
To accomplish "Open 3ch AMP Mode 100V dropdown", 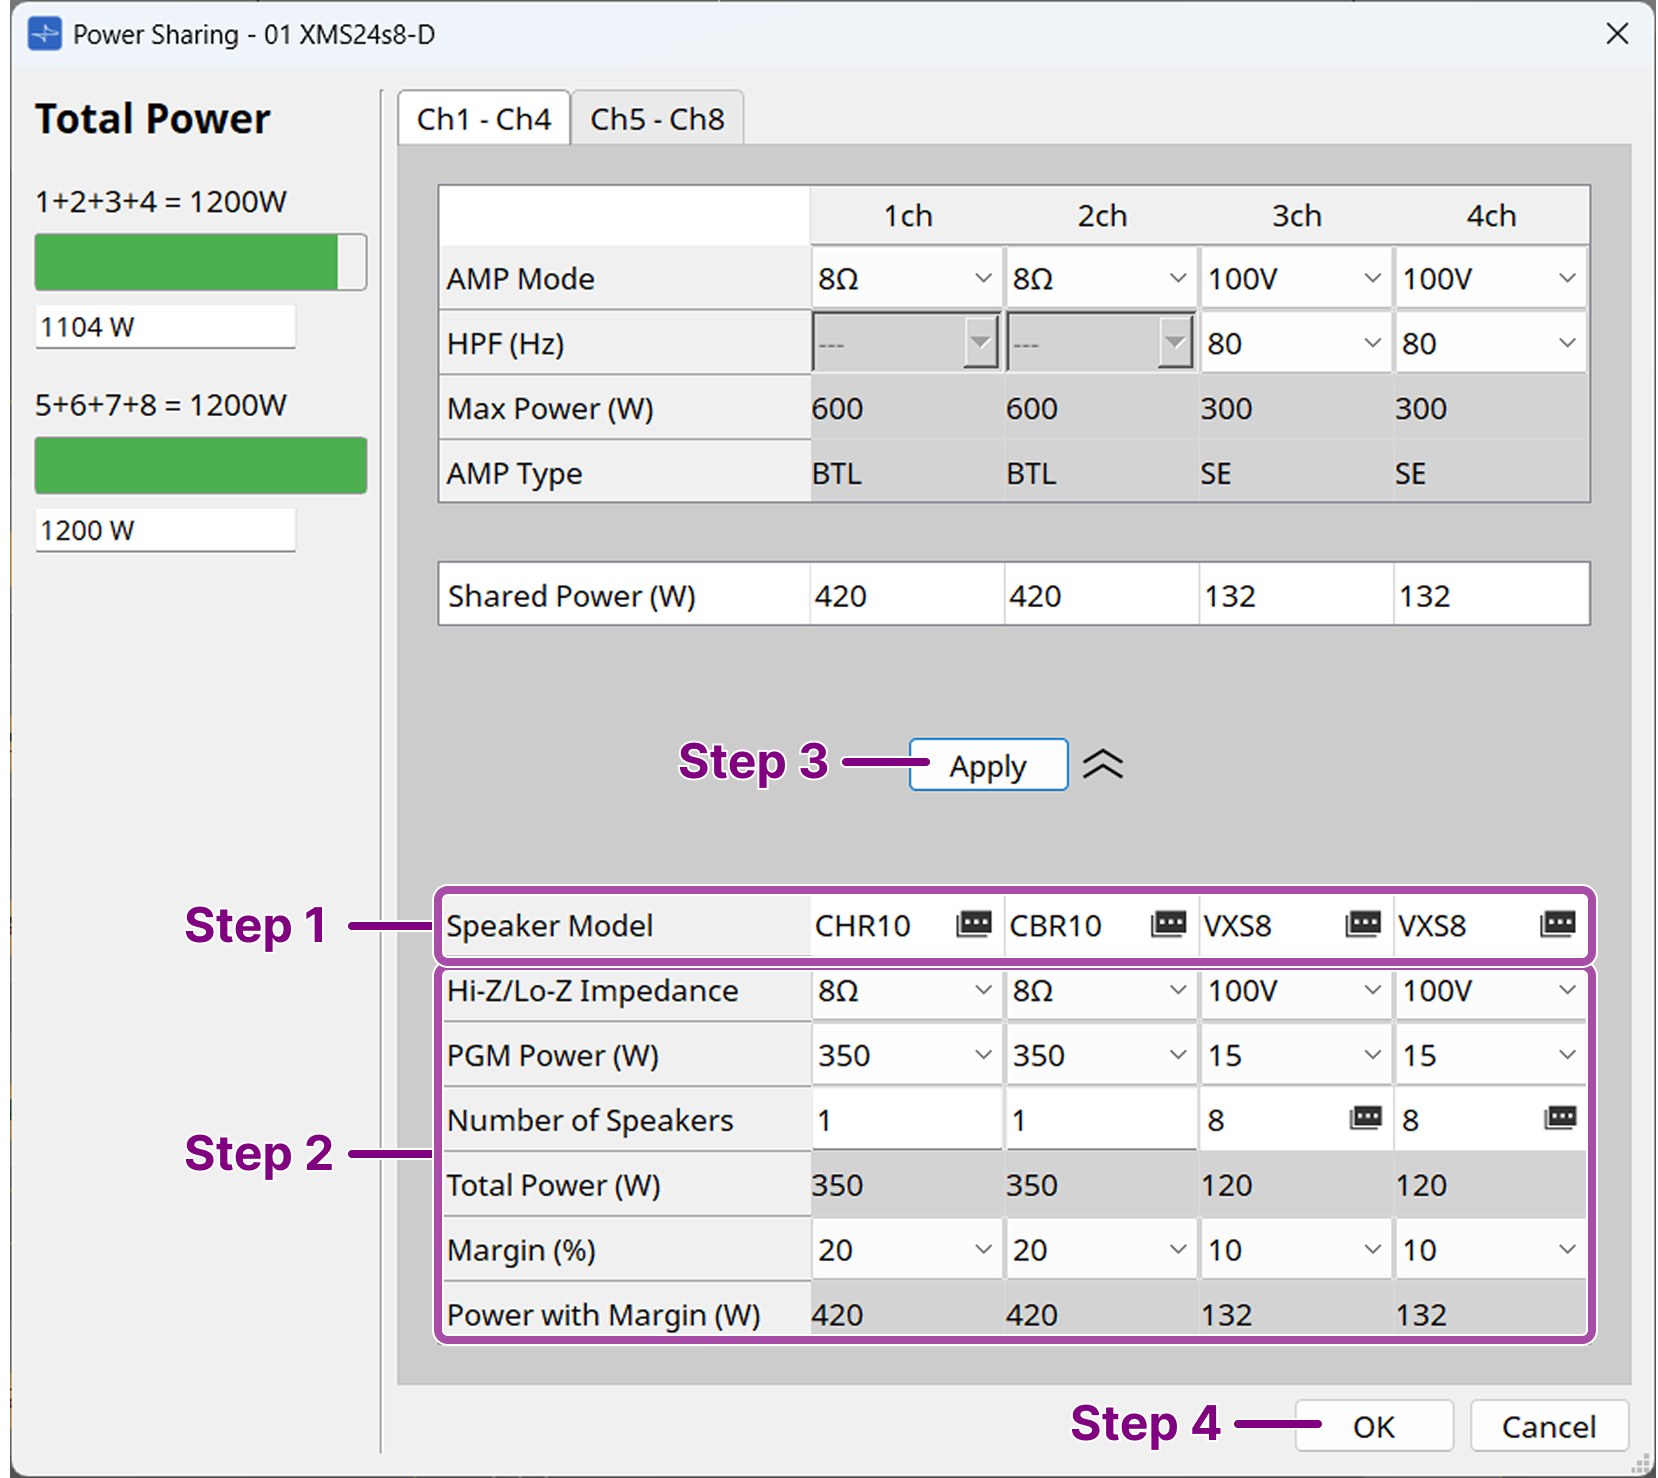I will click(x=1295, y=278).
